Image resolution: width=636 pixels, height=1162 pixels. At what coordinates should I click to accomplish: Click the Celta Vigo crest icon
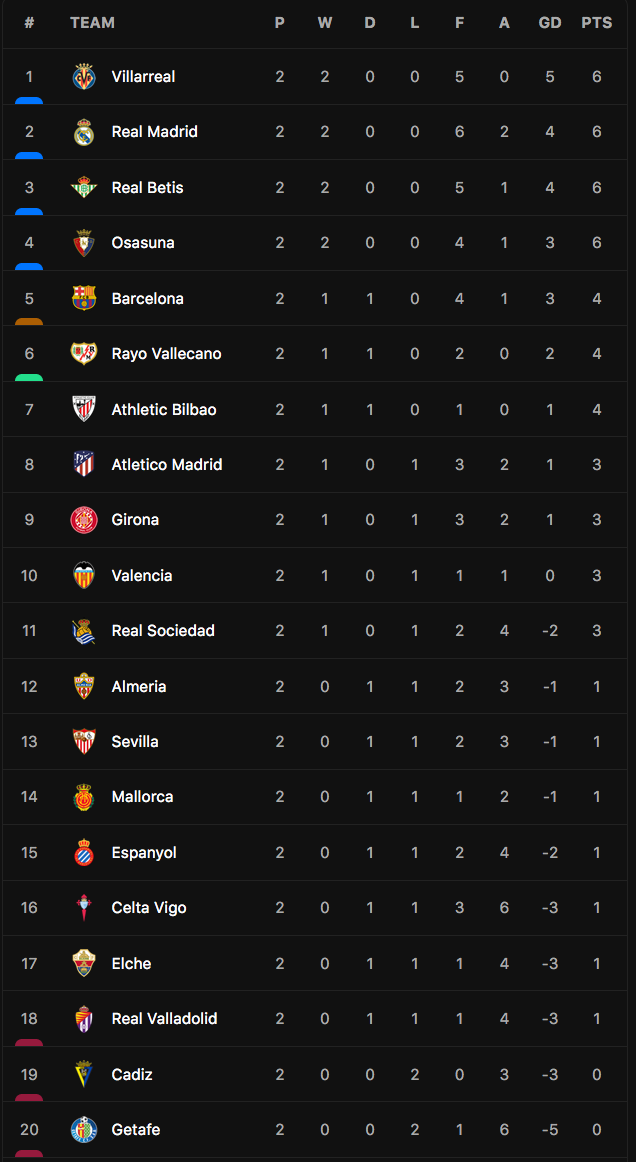tap(84, 908)
